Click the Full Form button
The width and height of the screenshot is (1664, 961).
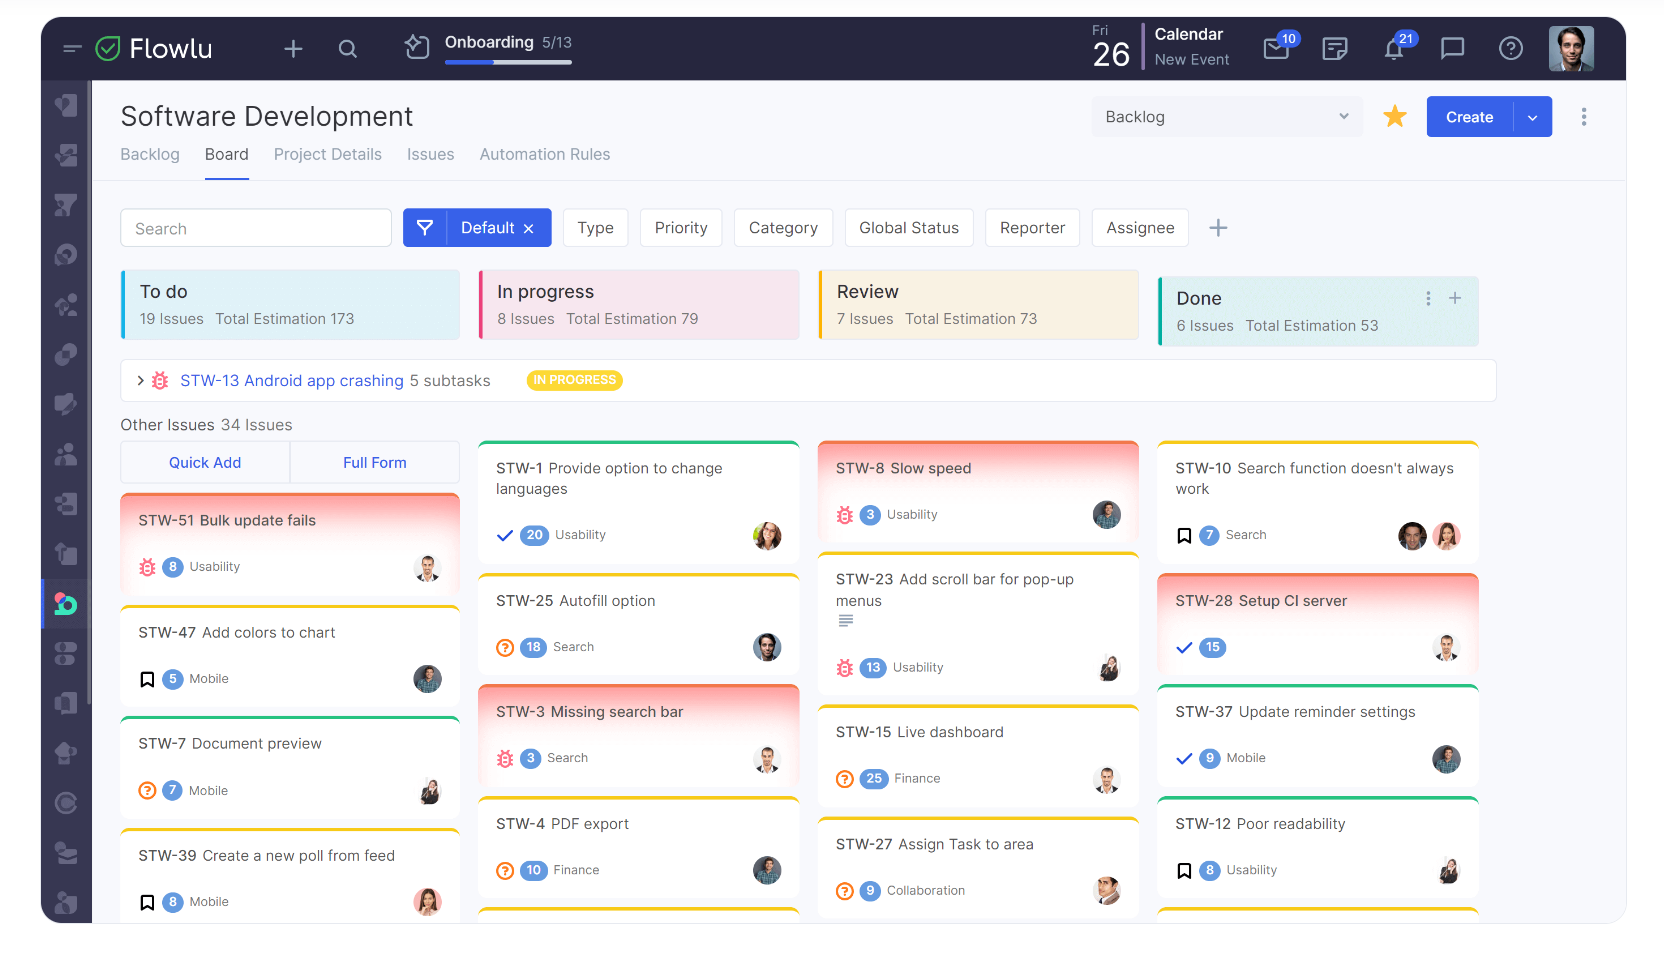375,463
